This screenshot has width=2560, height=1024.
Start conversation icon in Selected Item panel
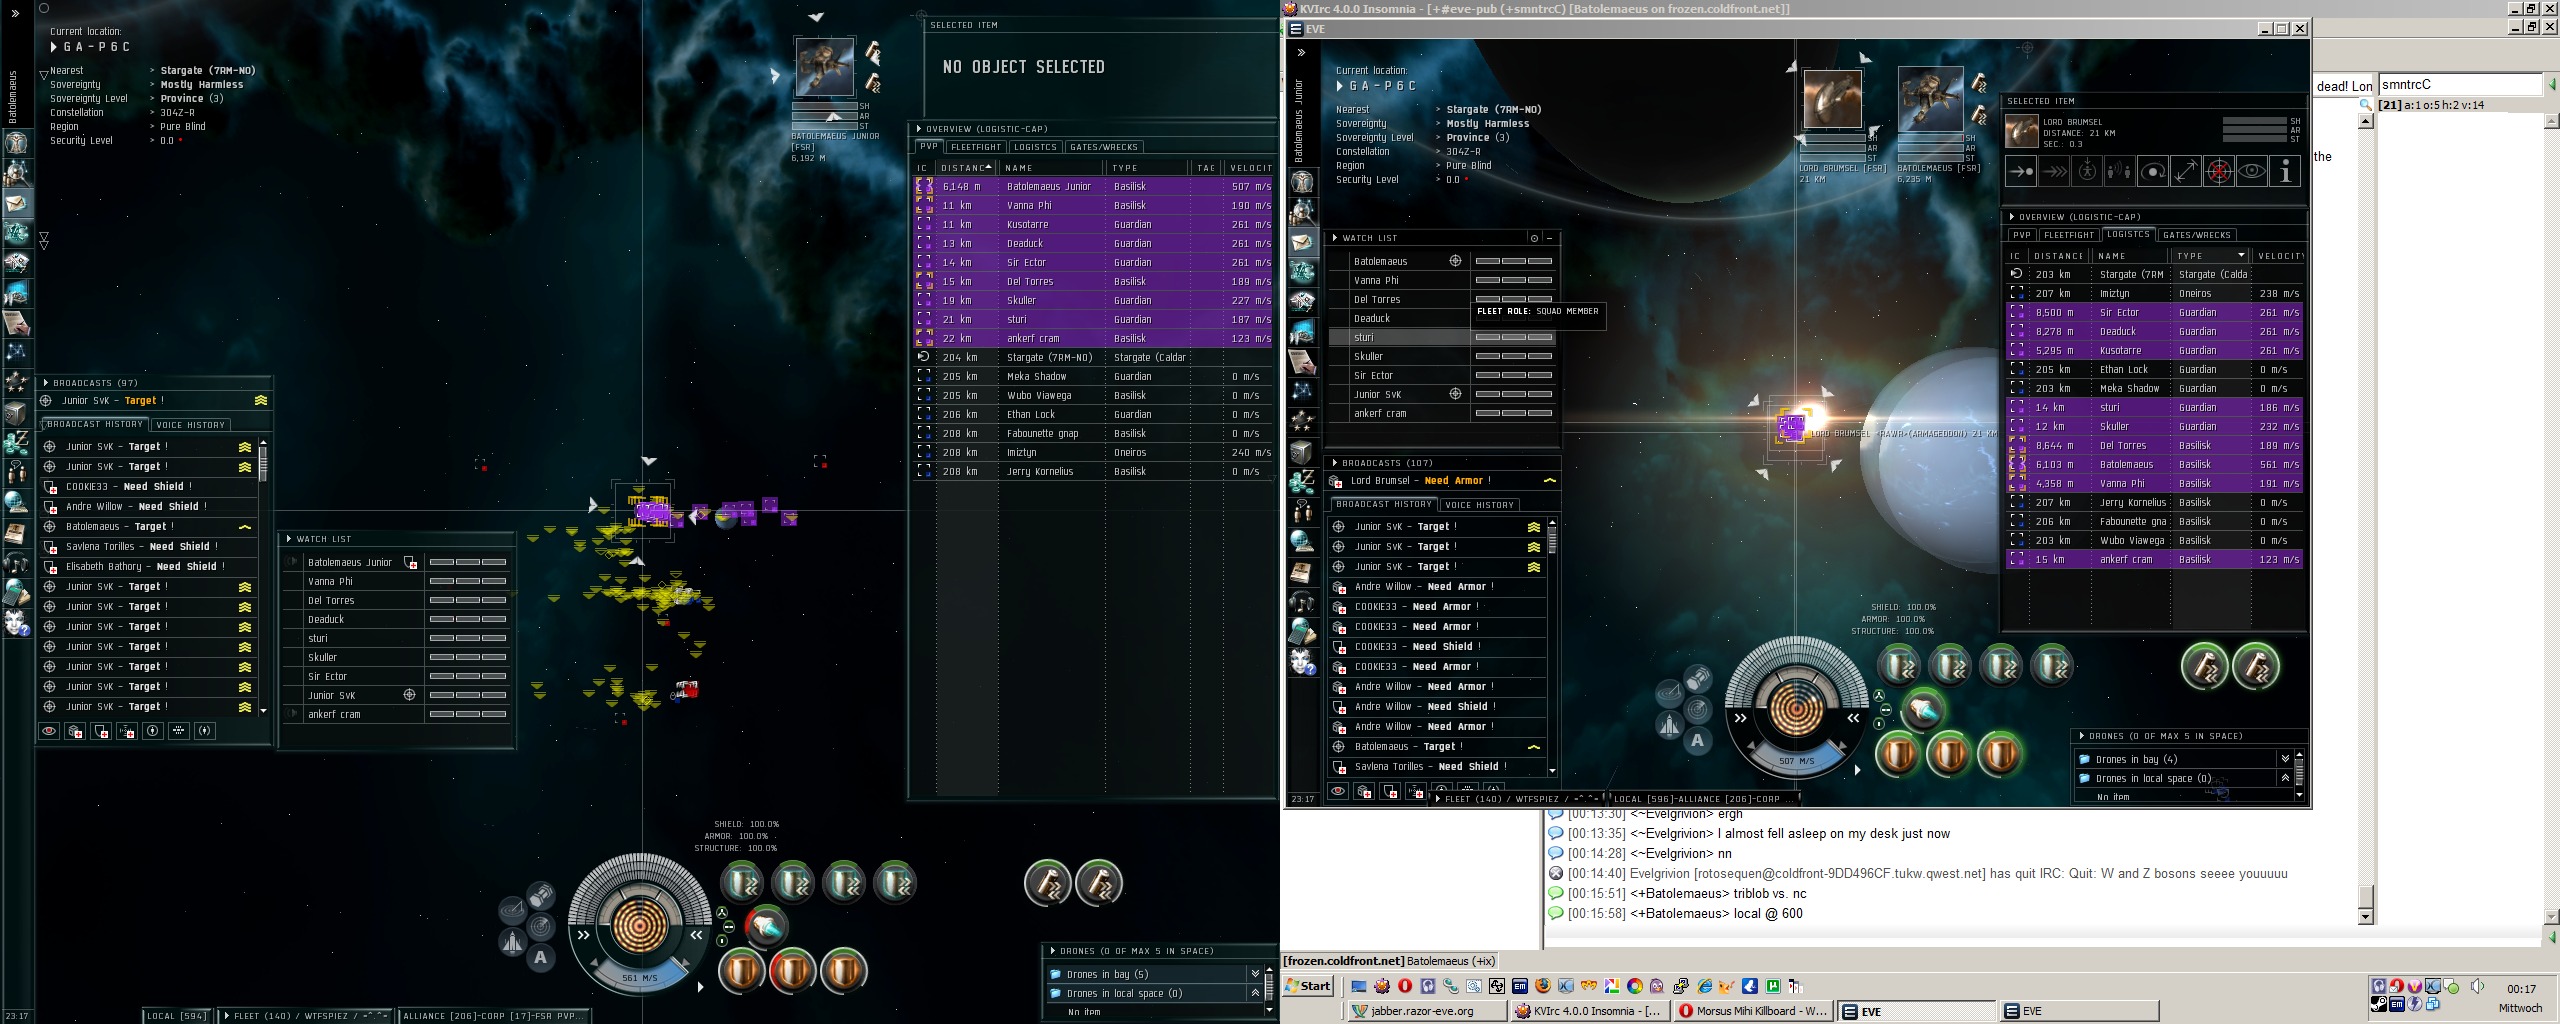[x=2120, y=171]
